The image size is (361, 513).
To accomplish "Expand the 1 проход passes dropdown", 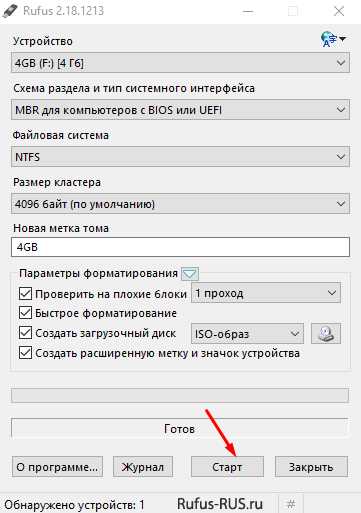I will (x=266, y=293).
